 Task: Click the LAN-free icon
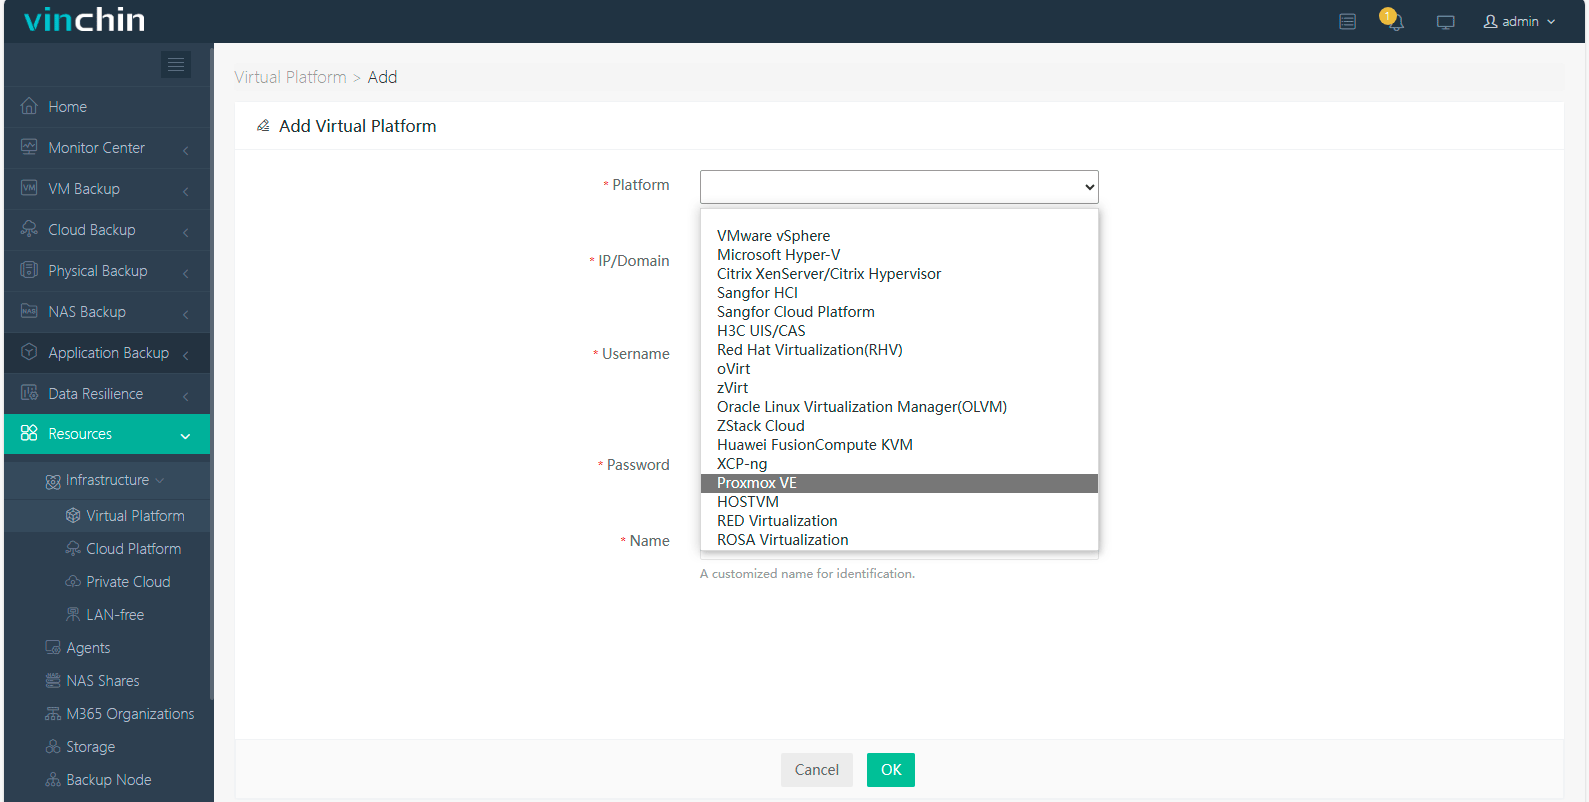(x=73, y=614)
